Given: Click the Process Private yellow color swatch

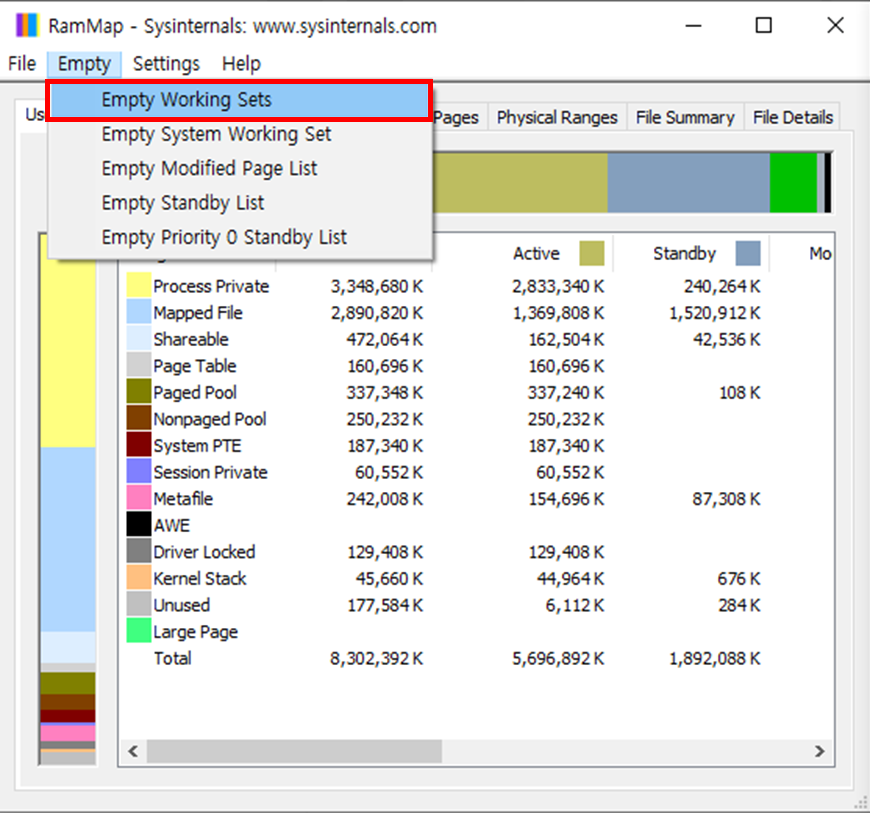Looking at the screenshot, I should pyautogui.click(x=139, y=286).
